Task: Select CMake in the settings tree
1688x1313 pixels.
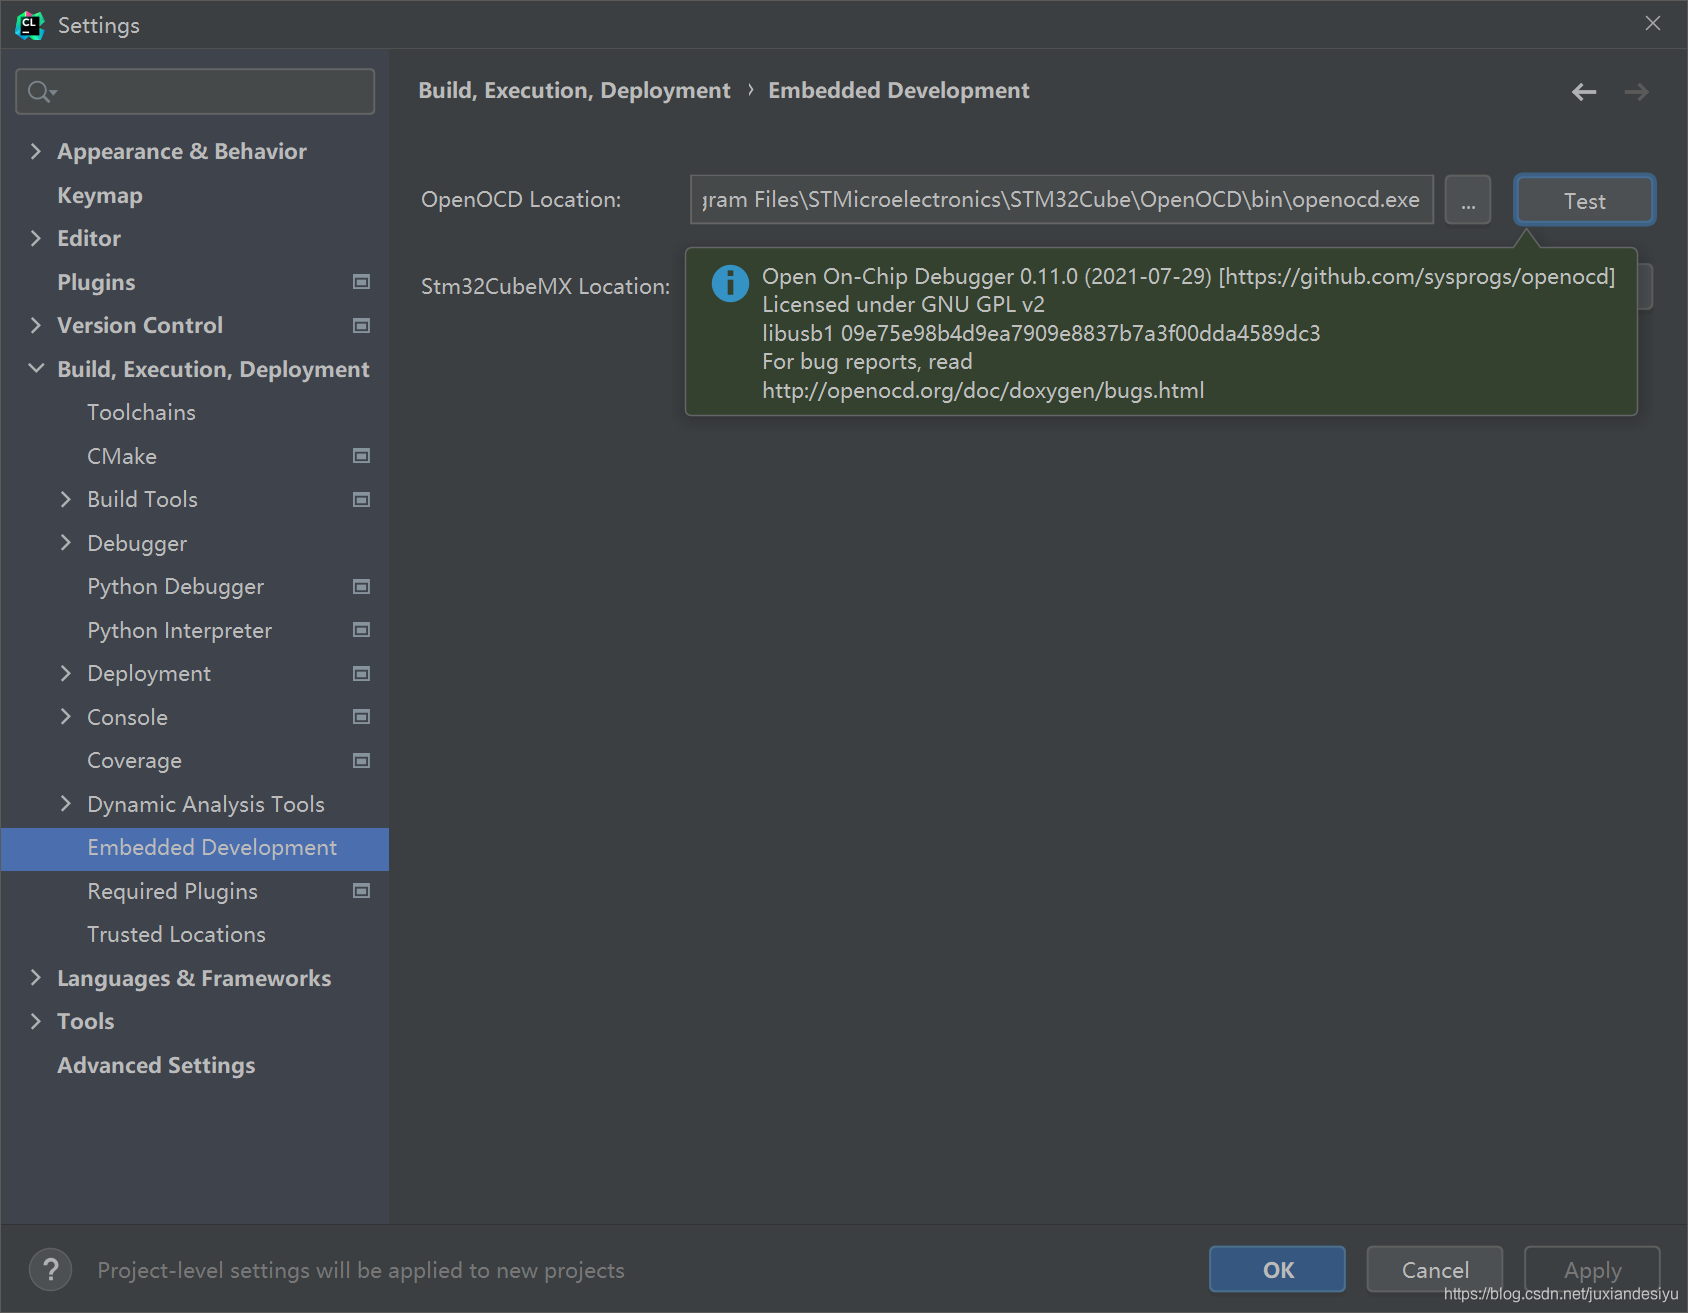Action: pyautogui.click(x=122, y=456)
